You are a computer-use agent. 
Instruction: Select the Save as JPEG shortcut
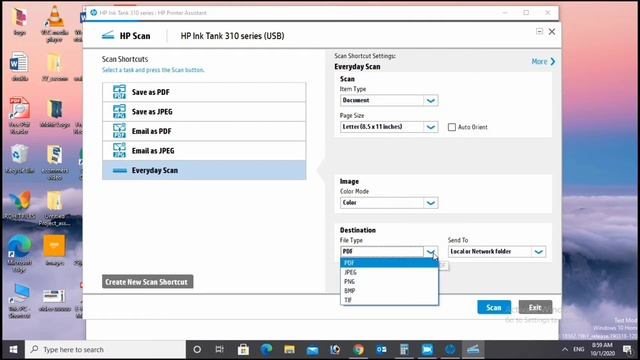(204, 111)
